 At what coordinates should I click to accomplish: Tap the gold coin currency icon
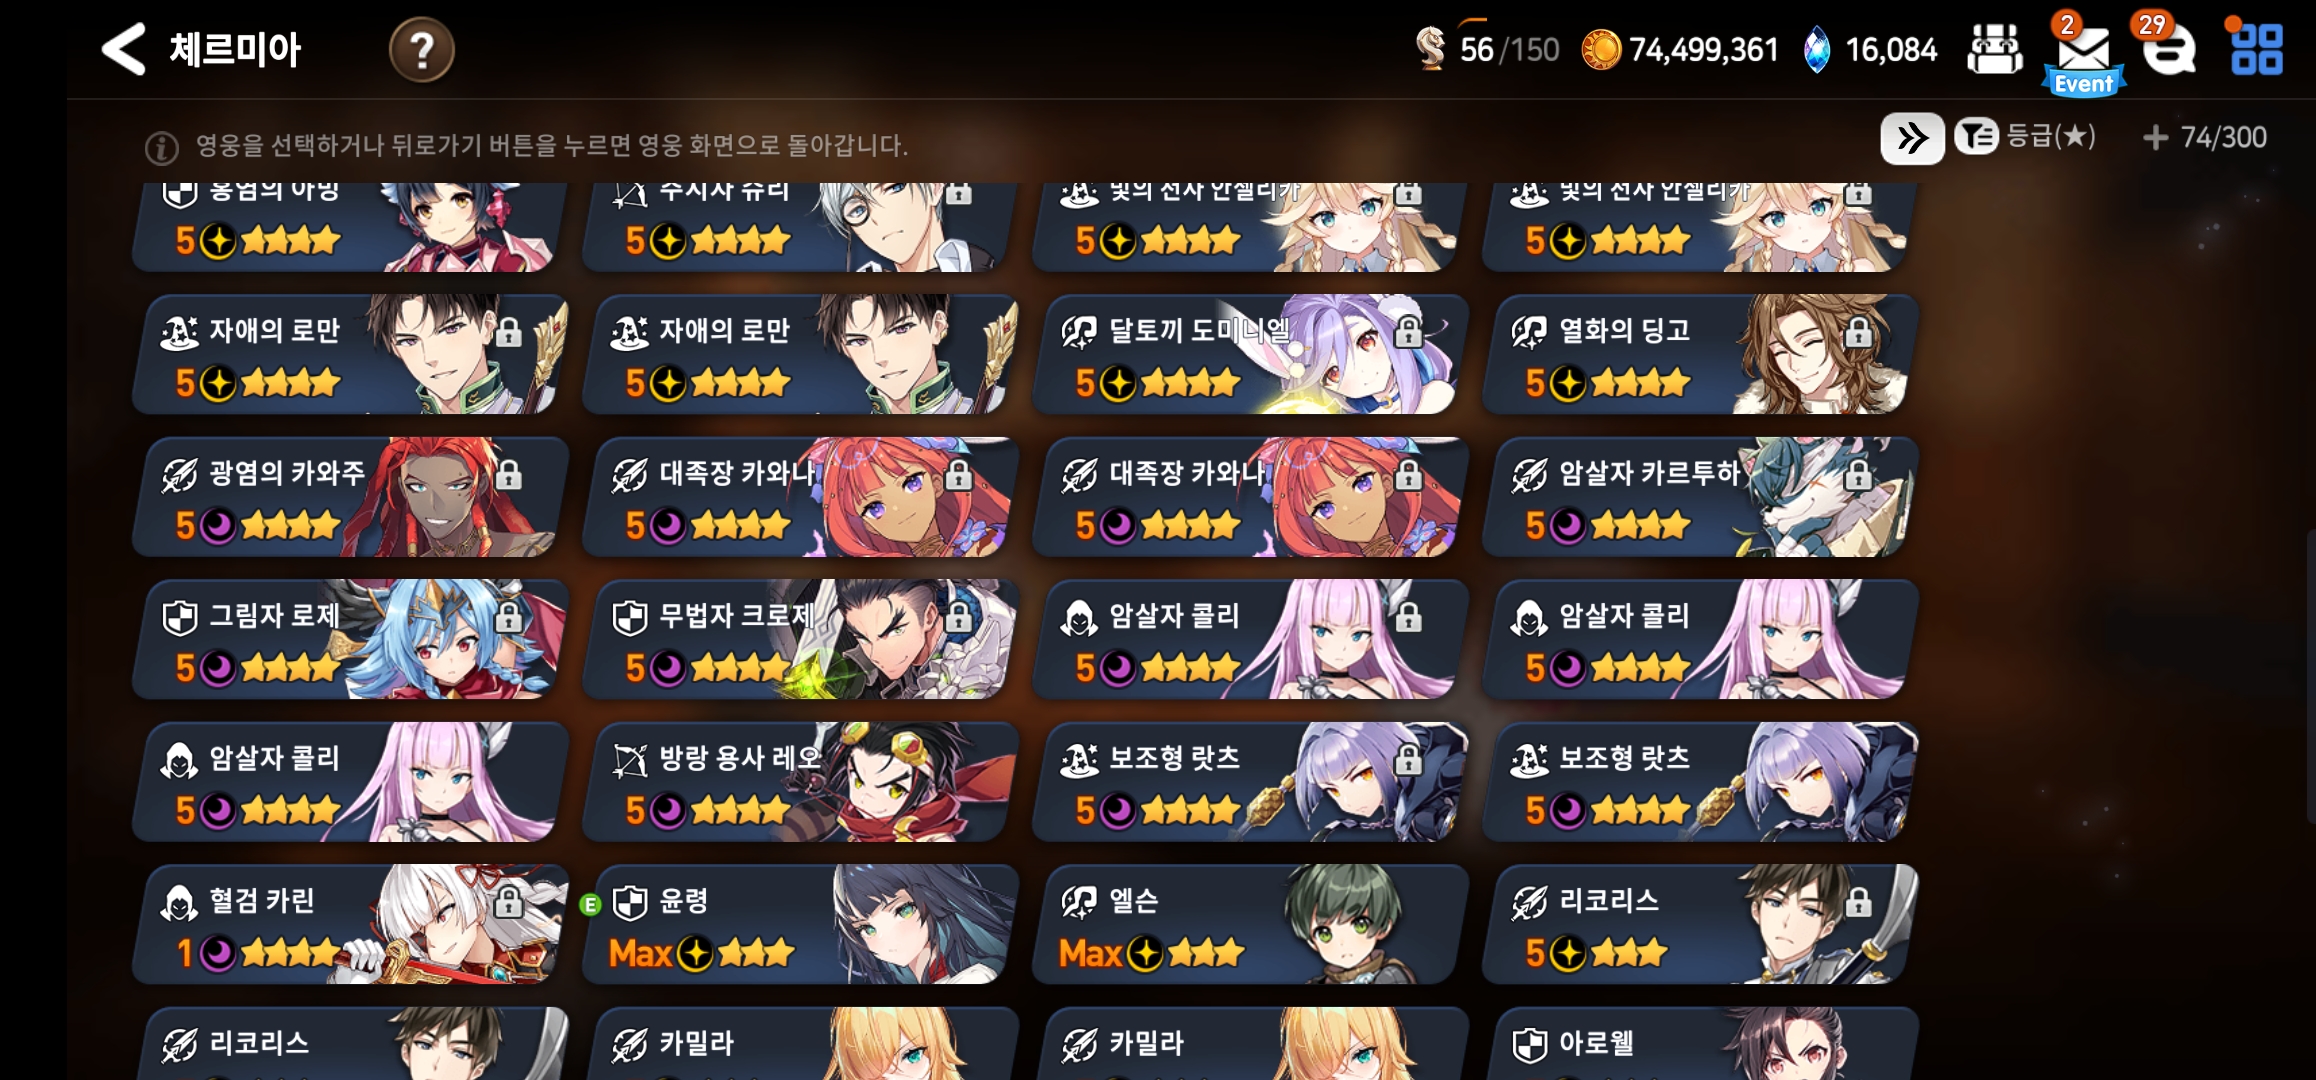tap(1600, 49)
